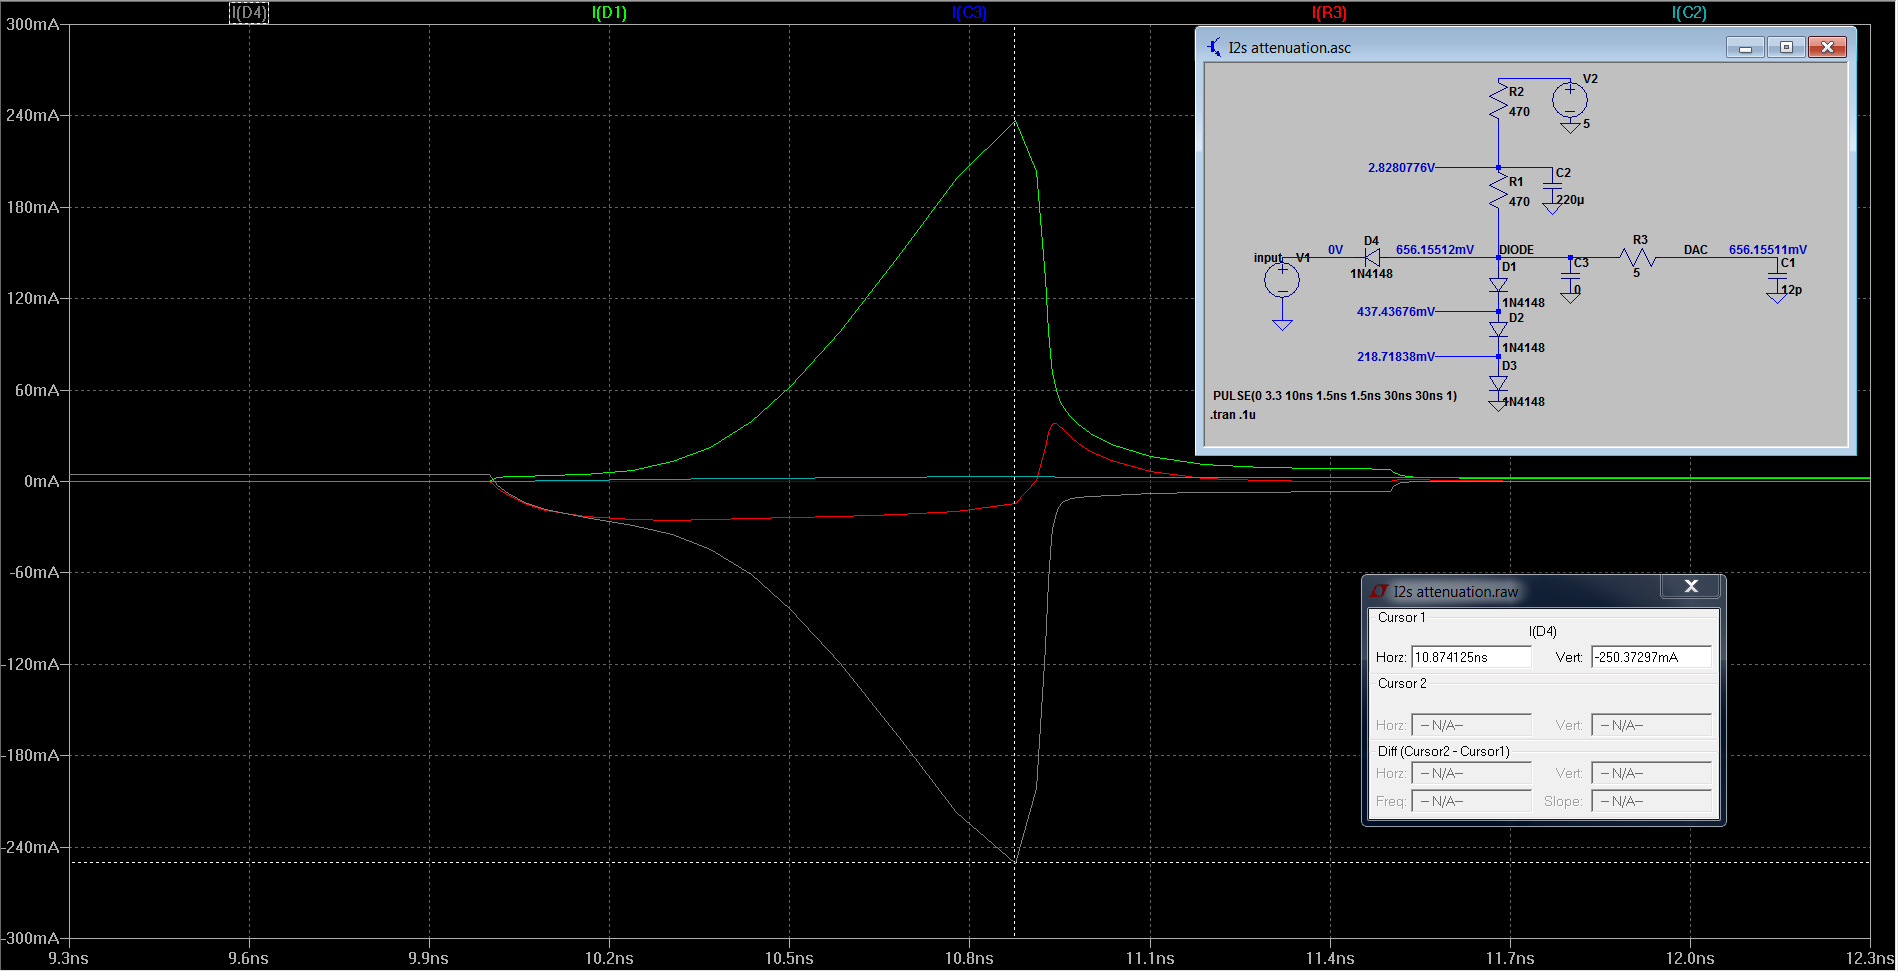1898x972 pixels.
Task: Select diode D3 symbol
Action: (x=1498, y=383)
